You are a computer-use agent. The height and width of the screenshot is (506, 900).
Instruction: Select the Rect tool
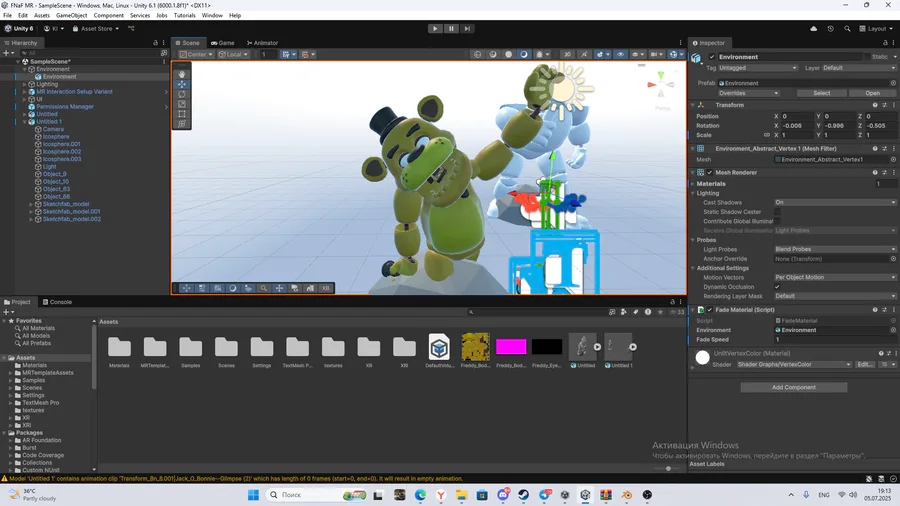click(182, 114)
